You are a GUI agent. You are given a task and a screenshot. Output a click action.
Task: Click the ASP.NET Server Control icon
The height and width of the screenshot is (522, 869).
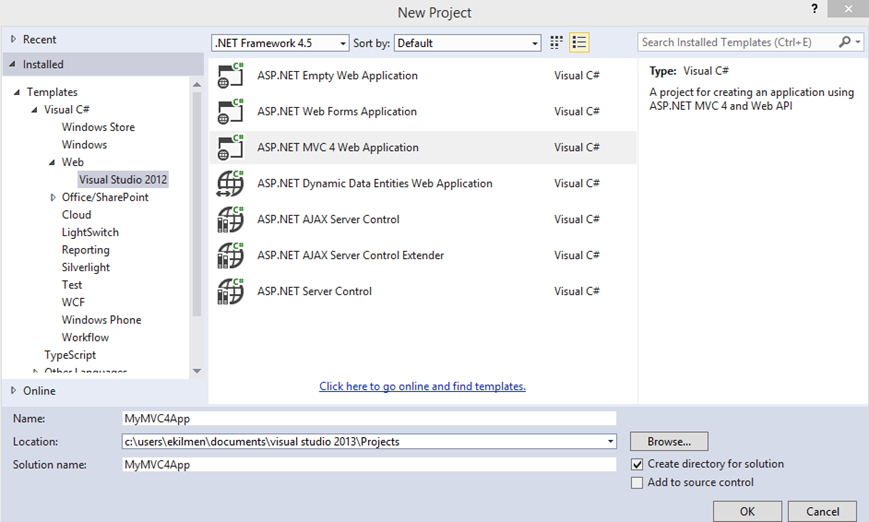click(230, 291)
